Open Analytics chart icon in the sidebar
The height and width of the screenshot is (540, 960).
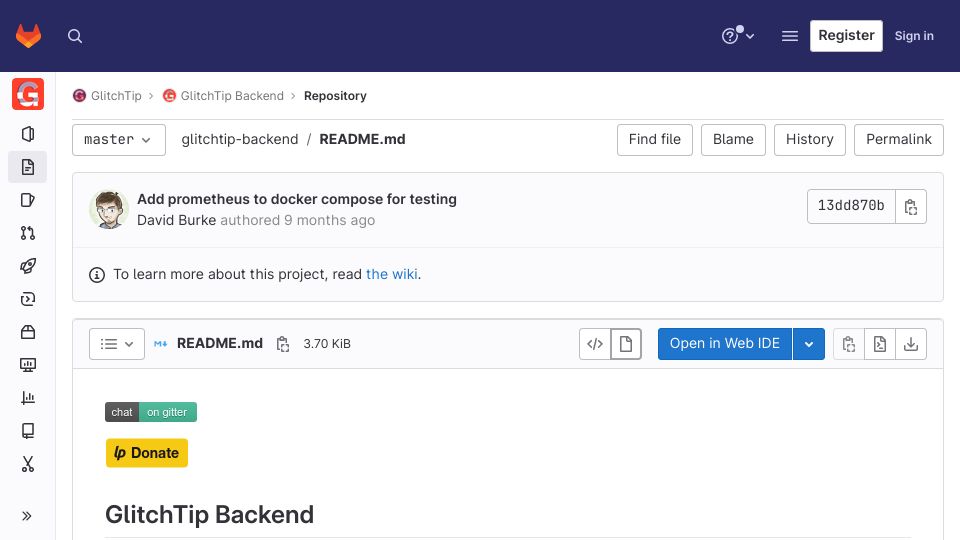click(28, 399)
